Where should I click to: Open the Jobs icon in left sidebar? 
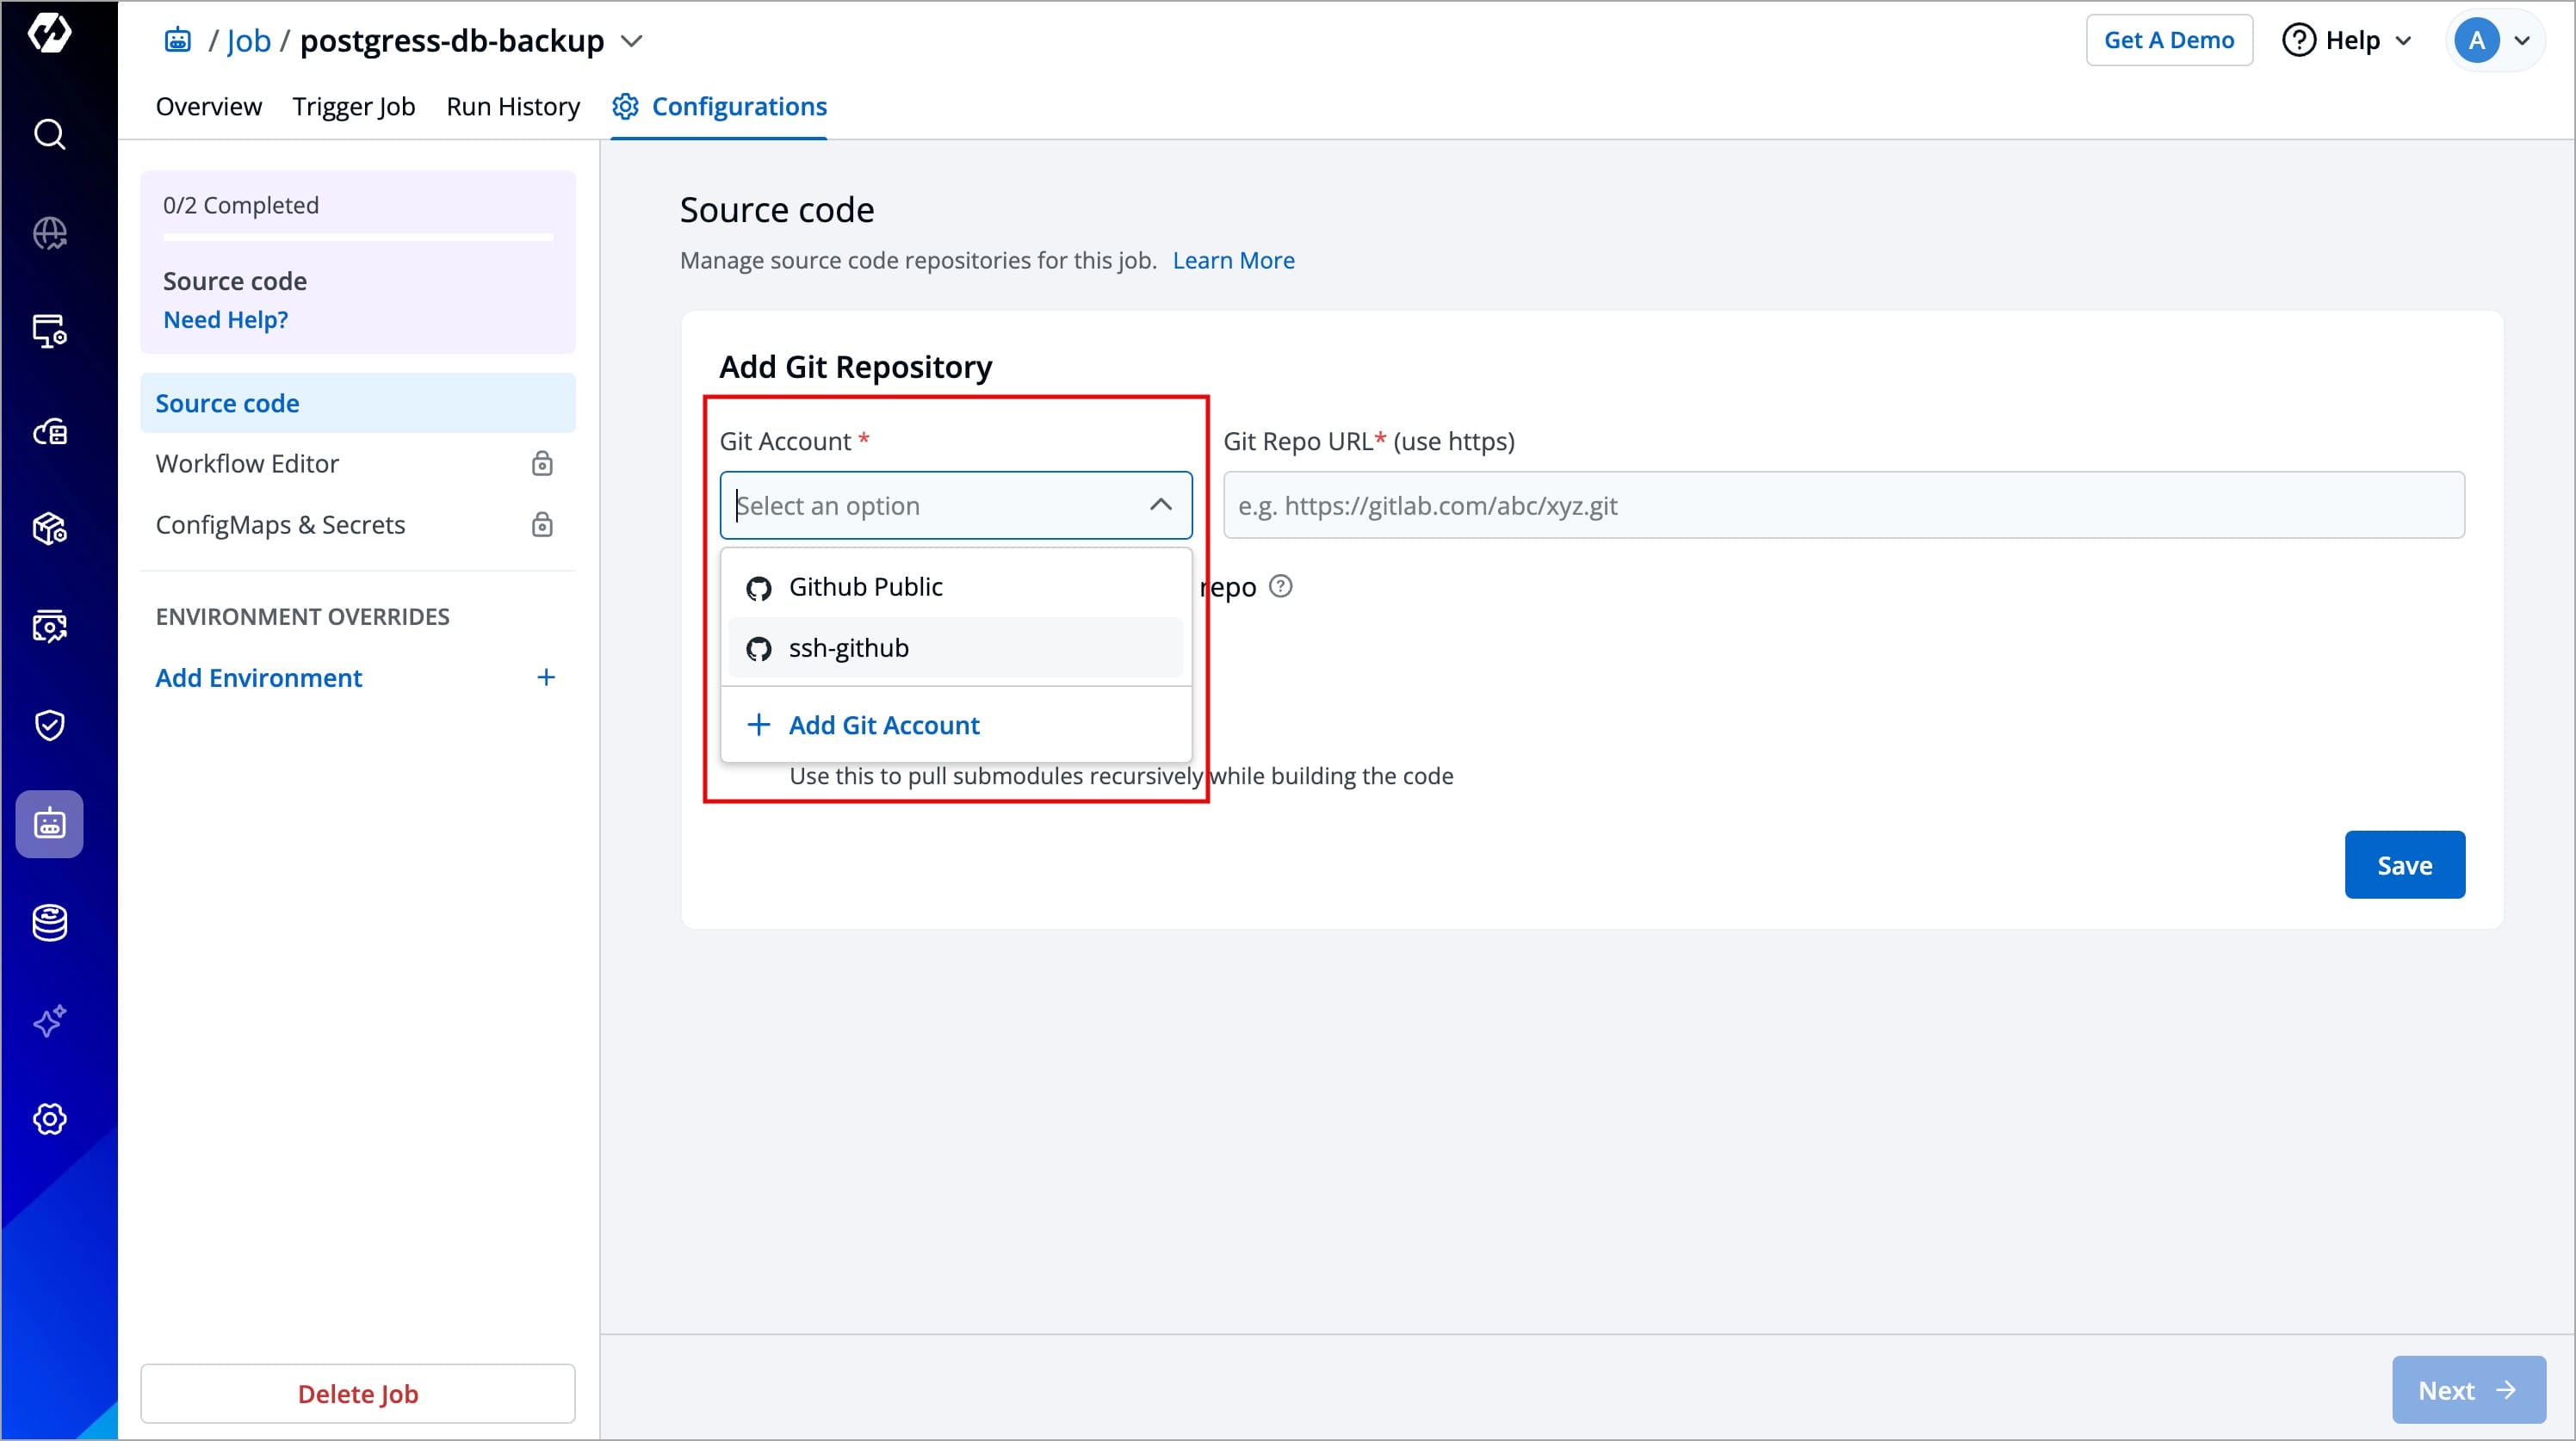(x=49, y=824)
